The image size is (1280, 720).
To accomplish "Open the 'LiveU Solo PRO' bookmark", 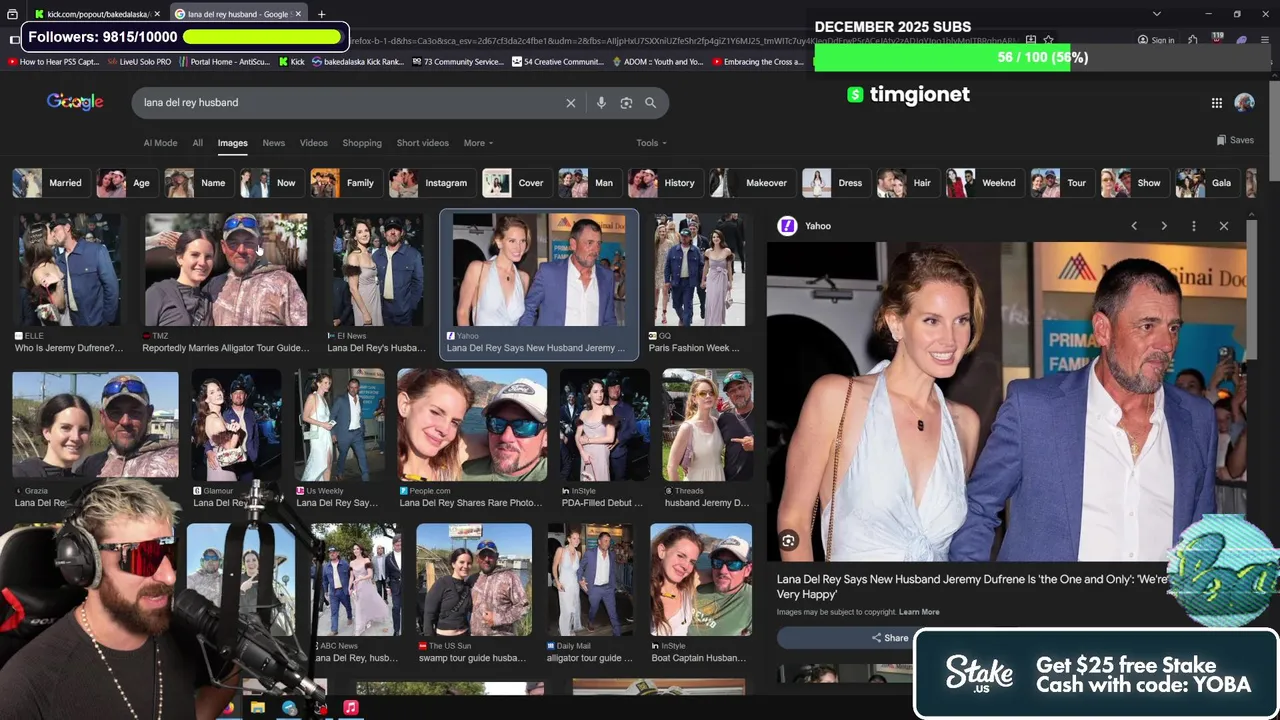I will (139, 62).
